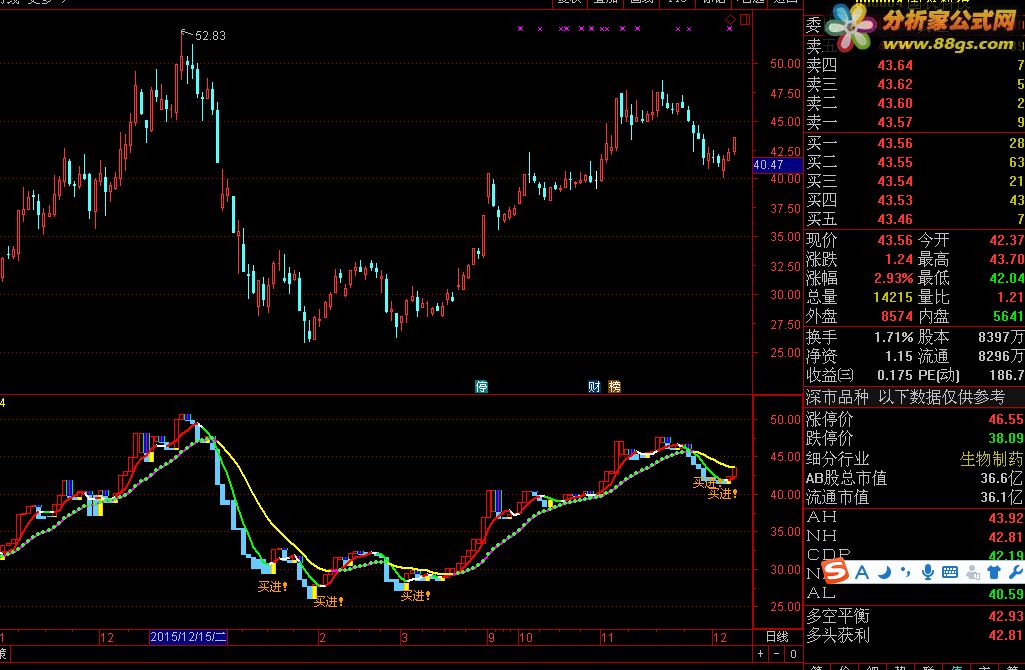Click the 生物制药 industry label
Image resolution: width=1025 pixels, height=670 pixels.
[x=991, y=459]
